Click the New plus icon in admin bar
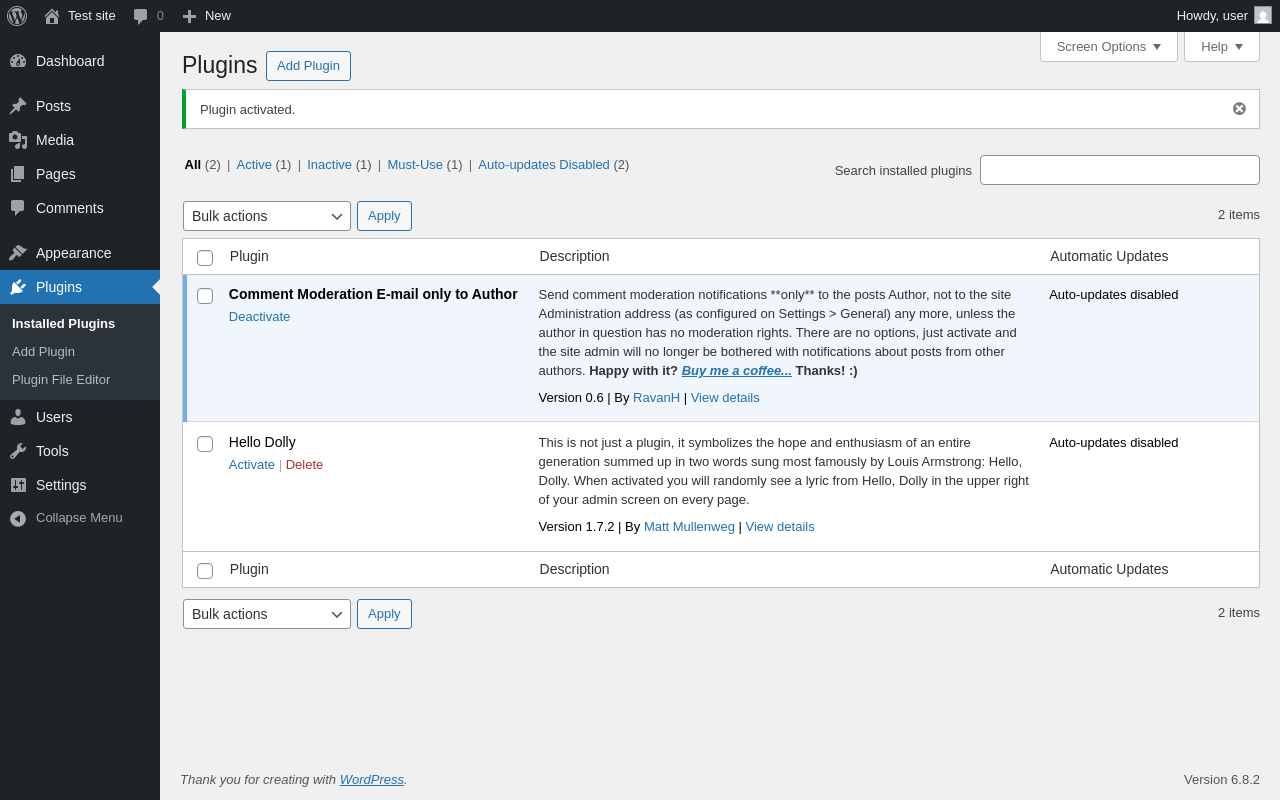The image size is (1280, 800). pos(189,16)
